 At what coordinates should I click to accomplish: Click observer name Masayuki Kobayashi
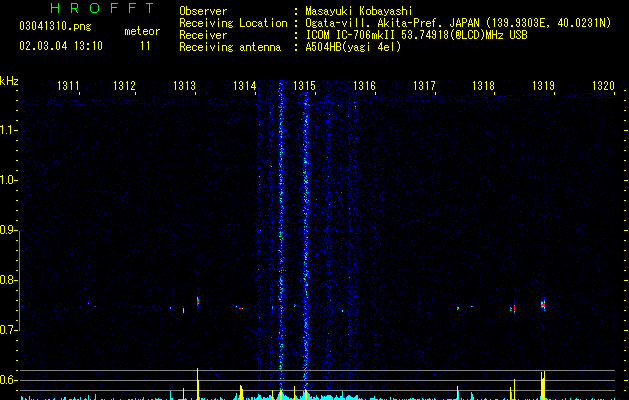coord(359,11)
